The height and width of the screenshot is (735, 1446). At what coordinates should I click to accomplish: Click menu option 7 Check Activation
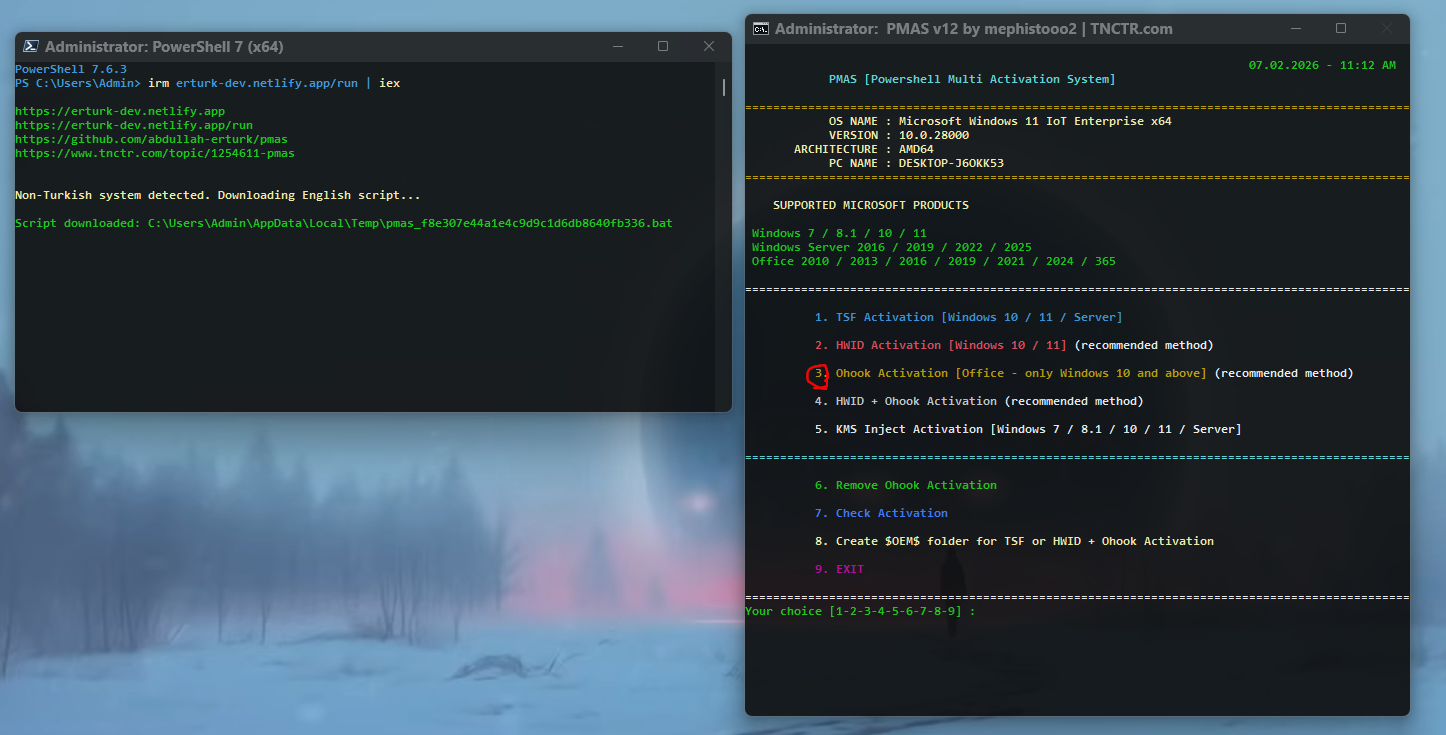pyautogui.click(x=881, y=513)
